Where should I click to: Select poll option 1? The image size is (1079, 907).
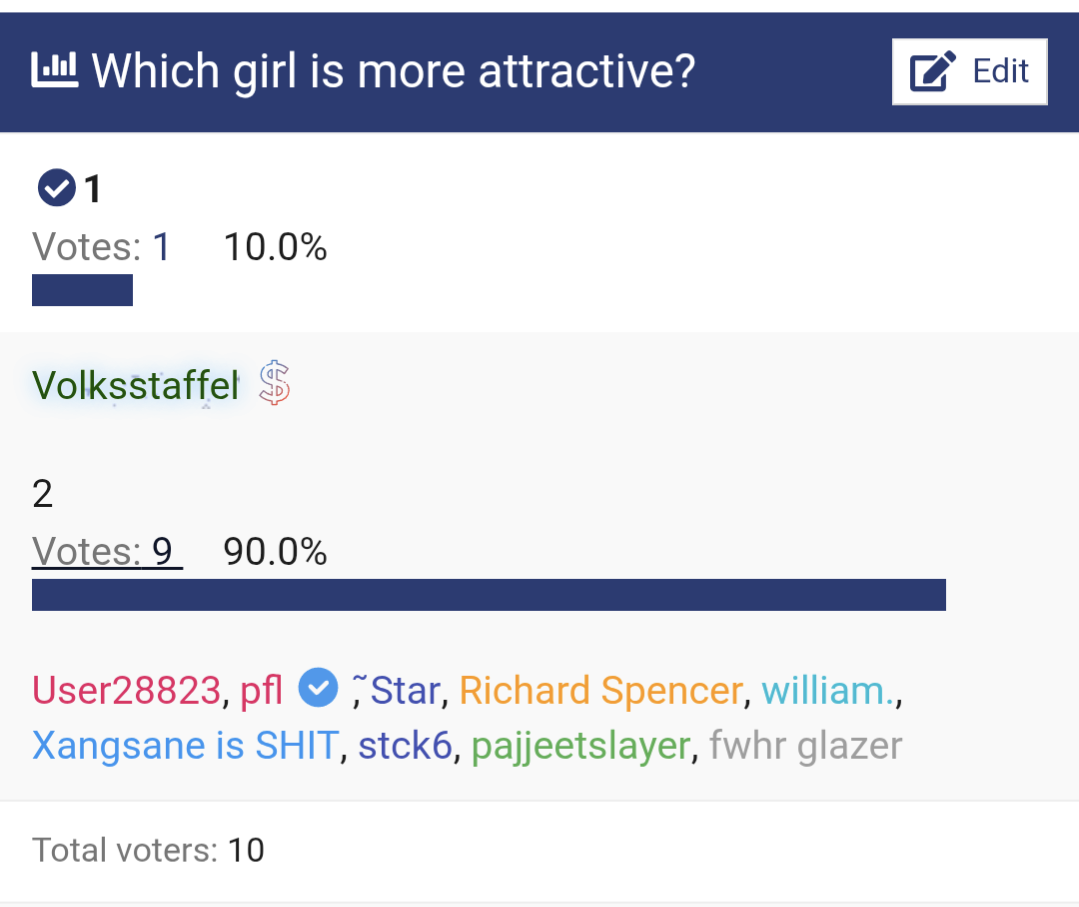93,189
